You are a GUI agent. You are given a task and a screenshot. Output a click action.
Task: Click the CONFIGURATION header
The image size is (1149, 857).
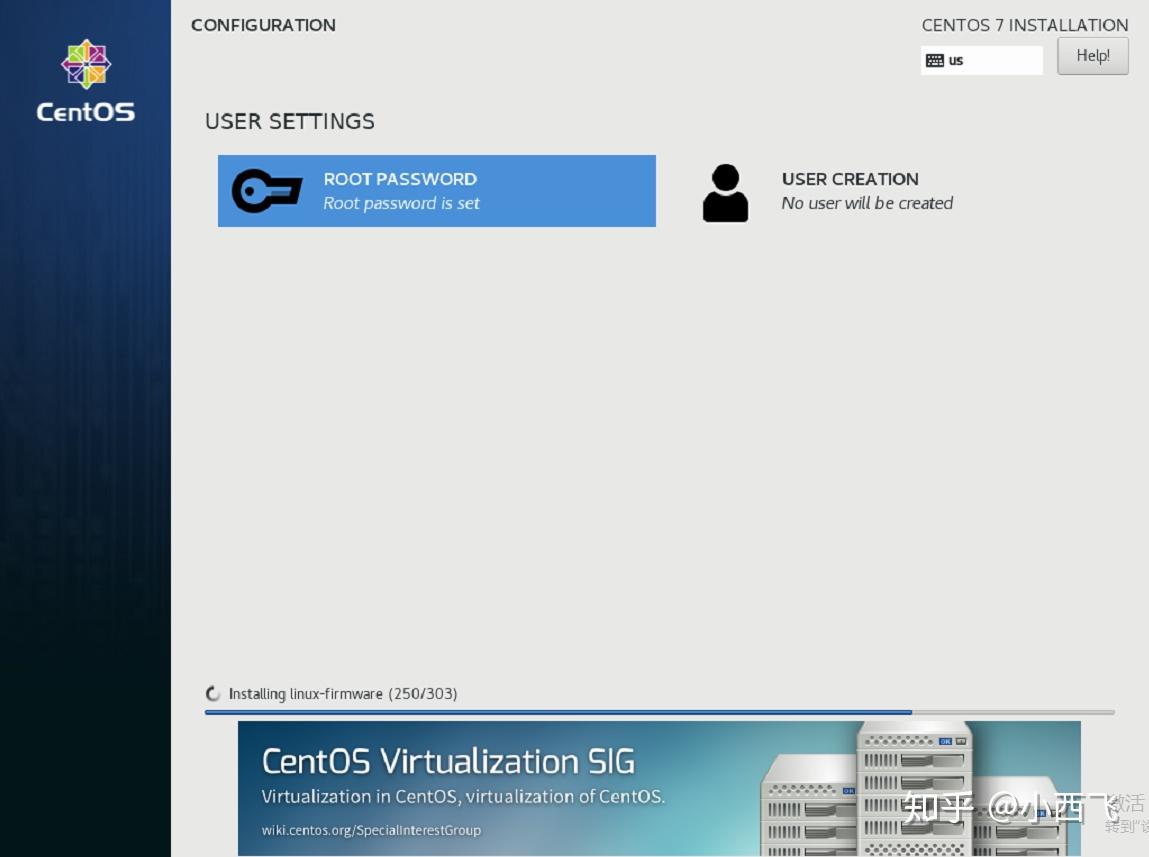(263, 25)
